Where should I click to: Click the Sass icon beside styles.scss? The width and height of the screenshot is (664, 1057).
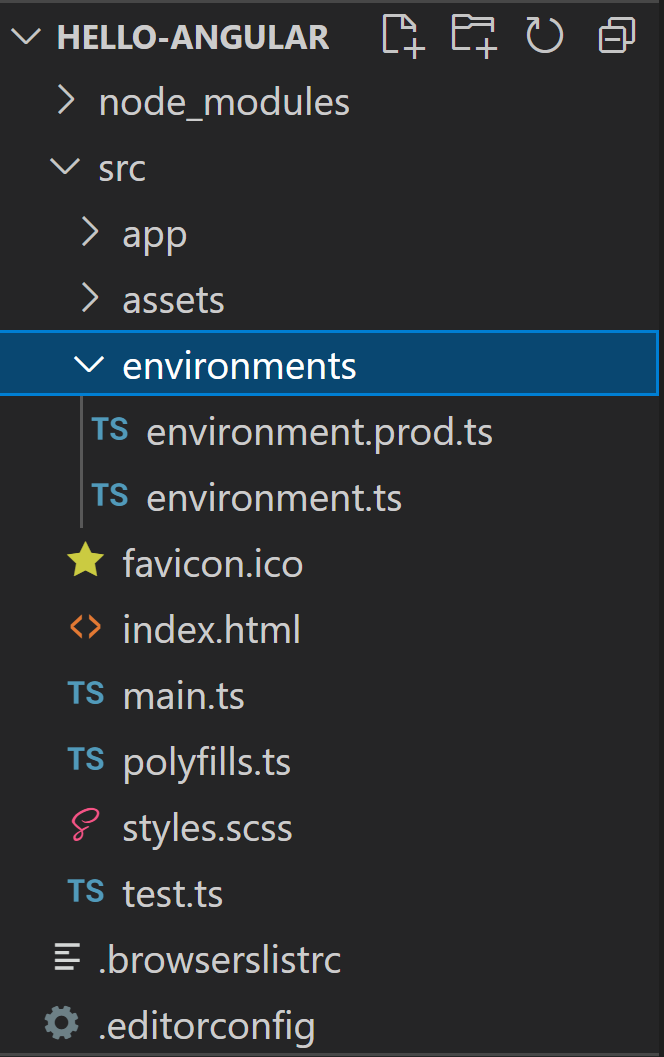click(x=86, y=825)
